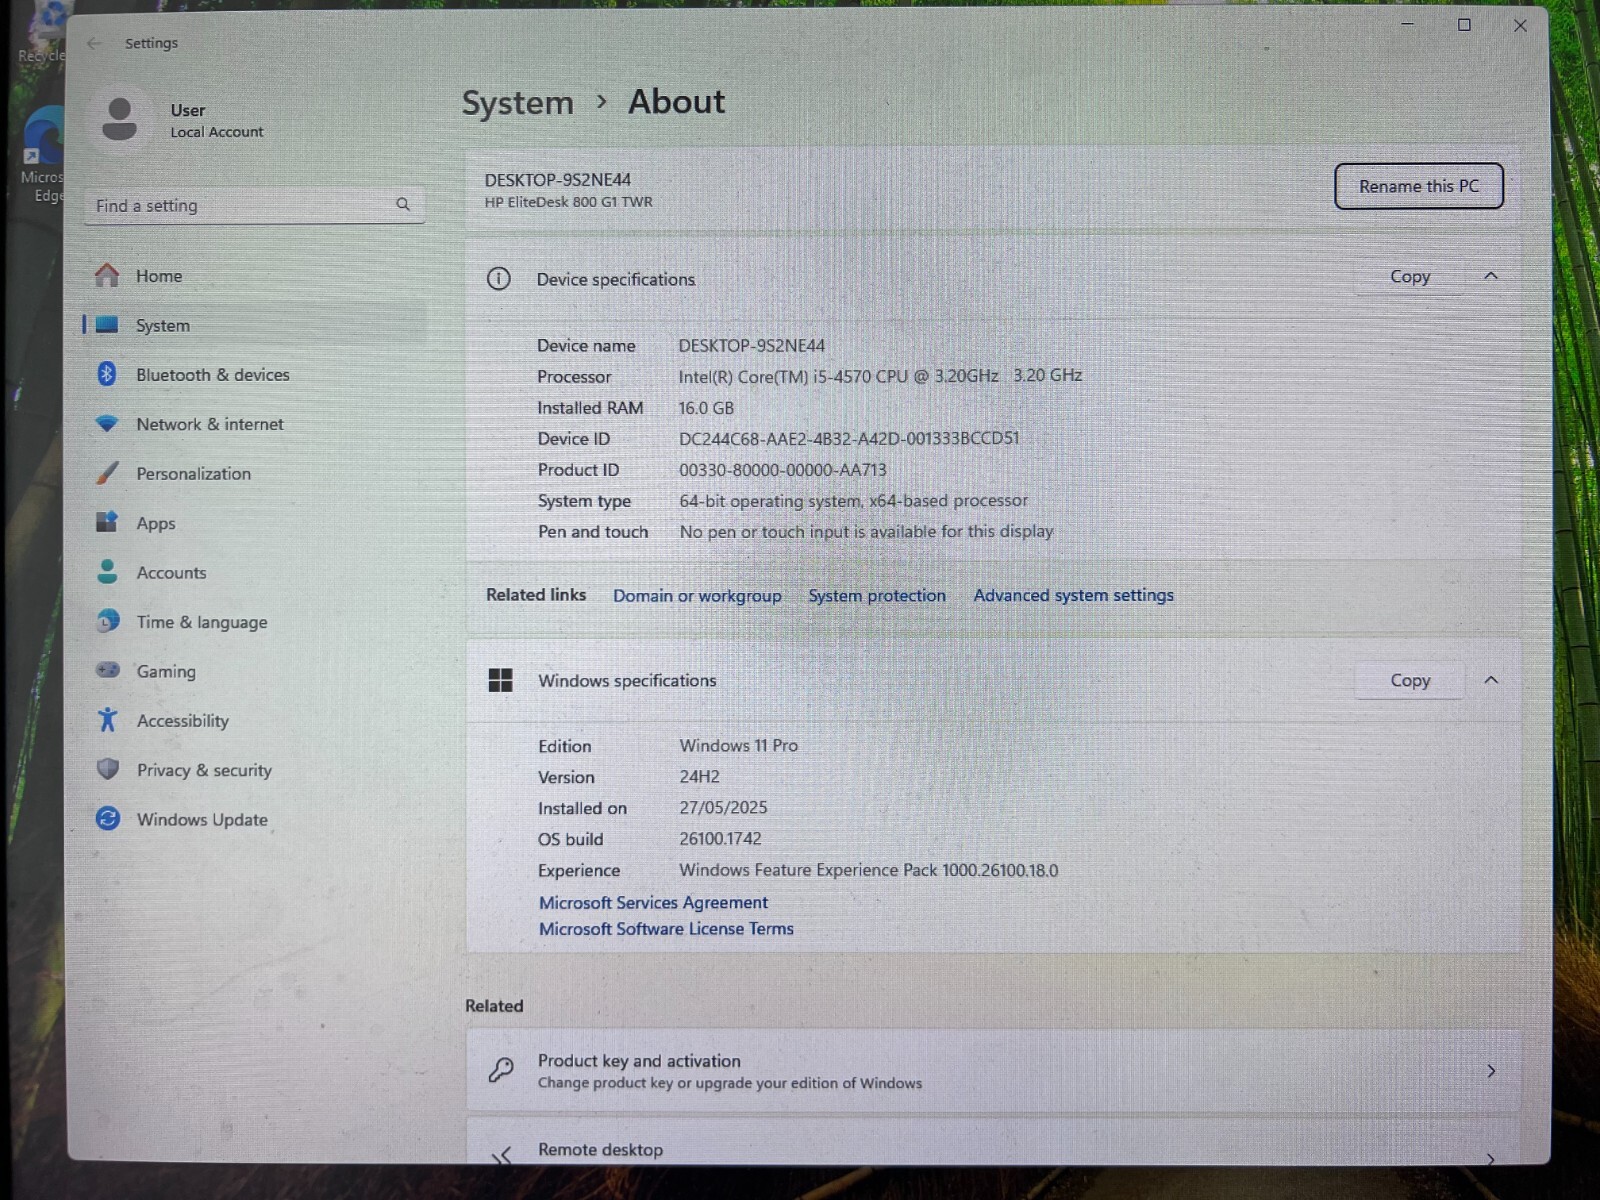Click the Apps icon in sidebar
The image size is (1600, 1200).
[x=107, y=522]
